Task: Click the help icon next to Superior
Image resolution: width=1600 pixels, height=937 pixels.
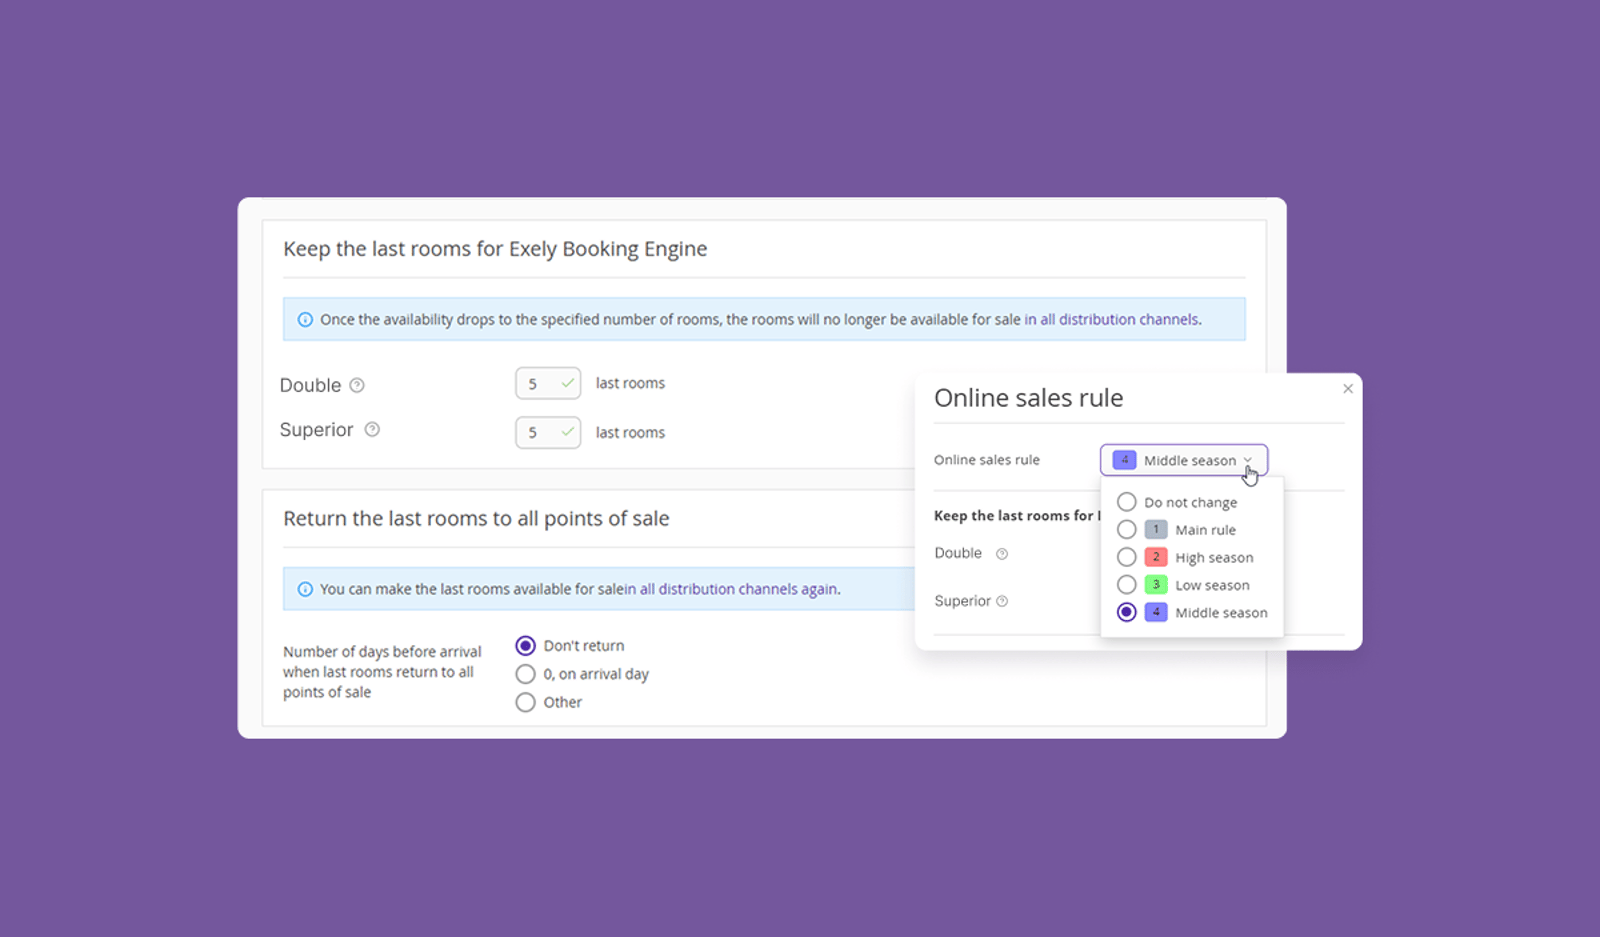Action: pyautogui.click(x=372, y=429)
